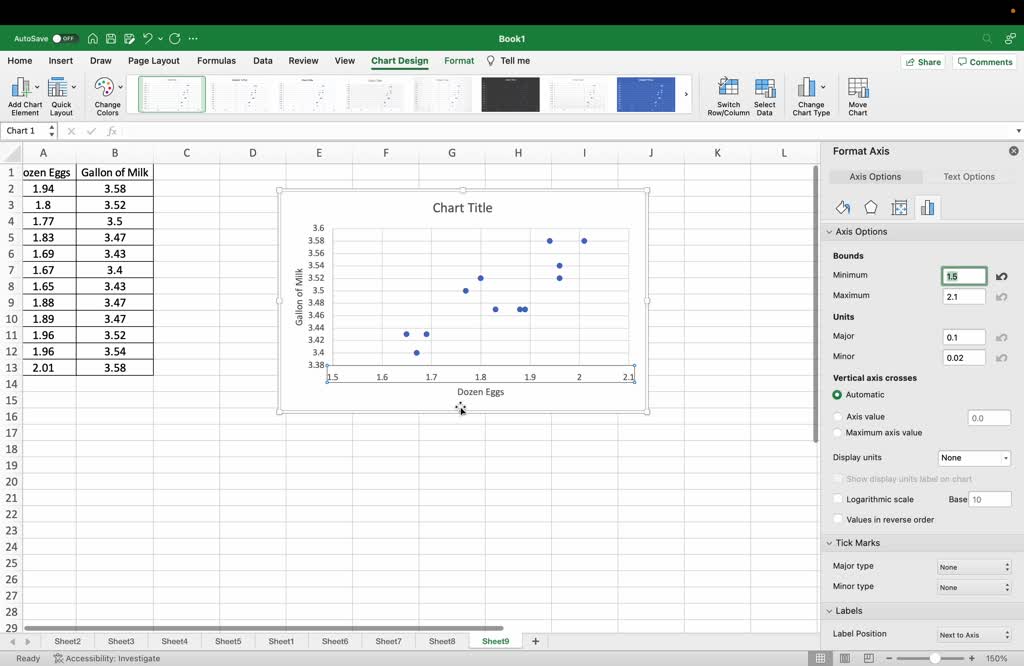
Task: Check Values in reverse order
Action: 838,520
